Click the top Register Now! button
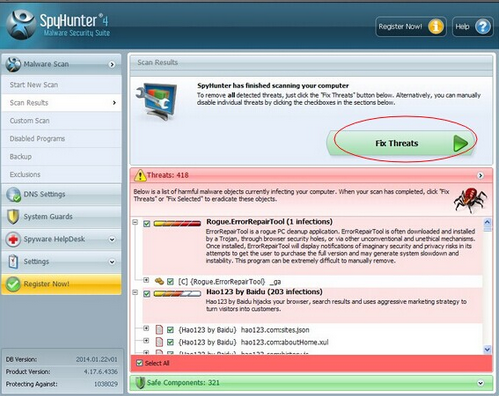500x396 pixels. 411,27
